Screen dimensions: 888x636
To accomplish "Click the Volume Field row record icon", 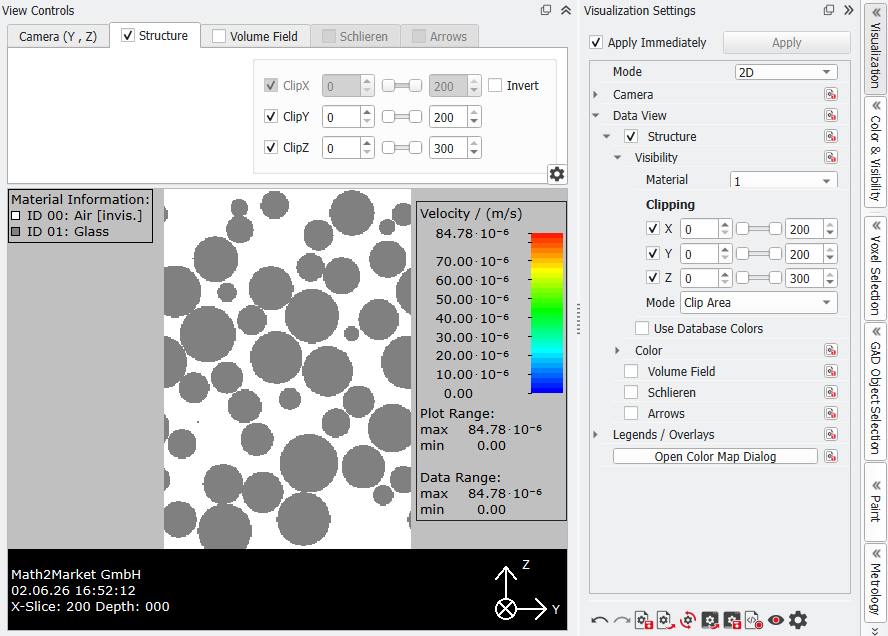I will [x=831, y=372].
